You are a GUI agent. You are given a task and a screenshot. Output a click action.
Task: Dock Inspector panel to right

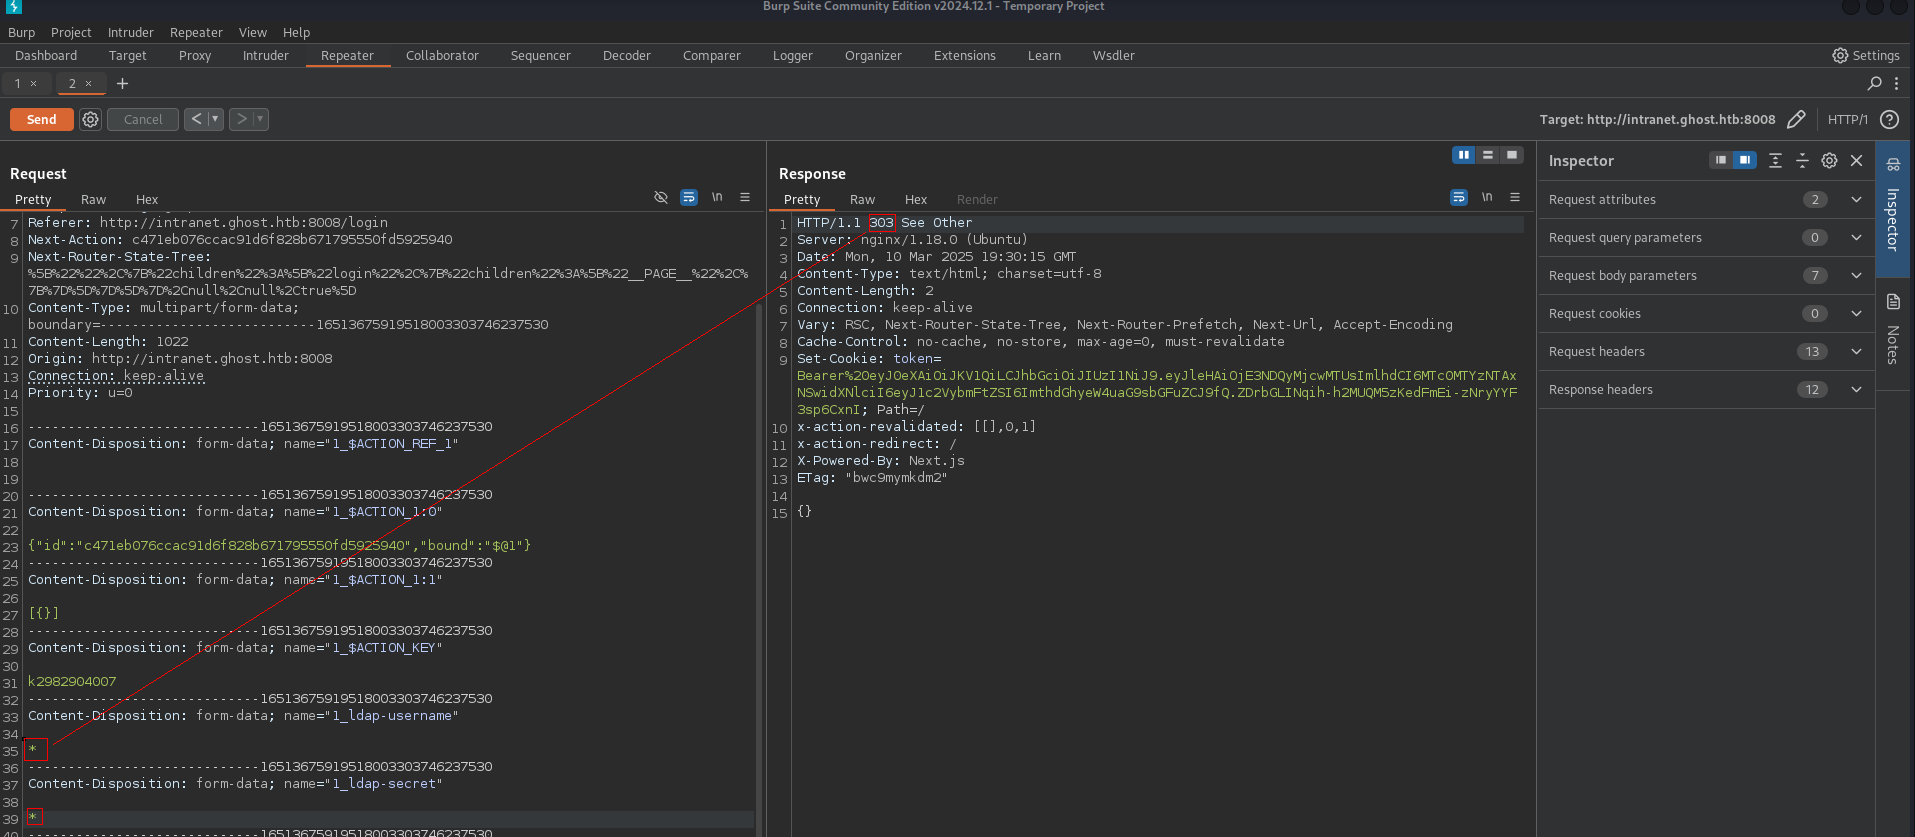[x=1744, y=160]
